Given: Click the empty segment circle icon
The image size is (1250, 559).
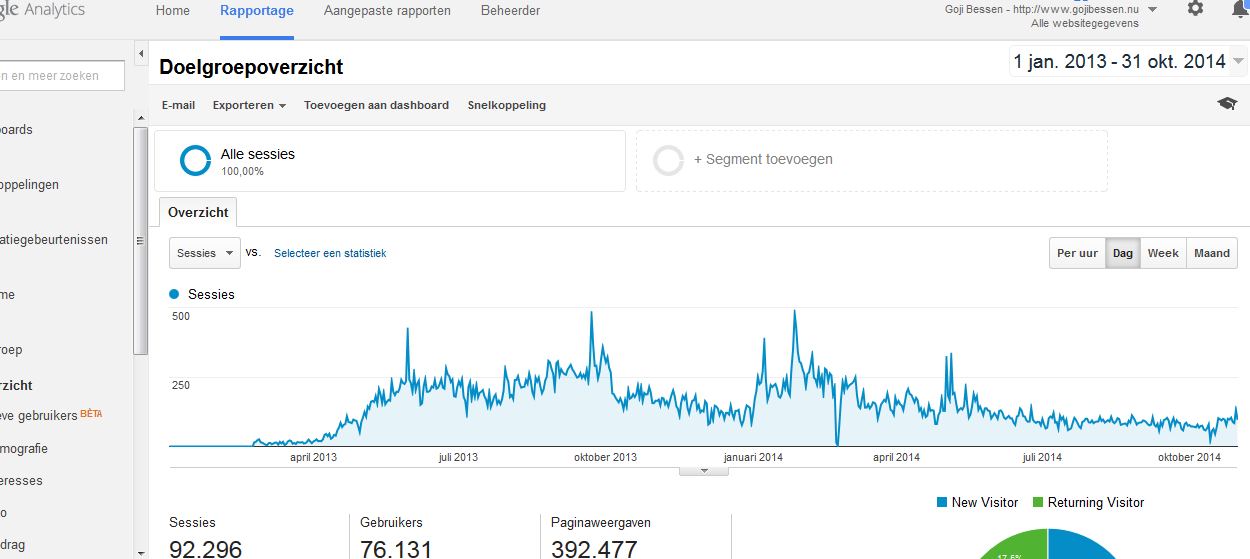Looking at the screenshot, I should [668, 160].
